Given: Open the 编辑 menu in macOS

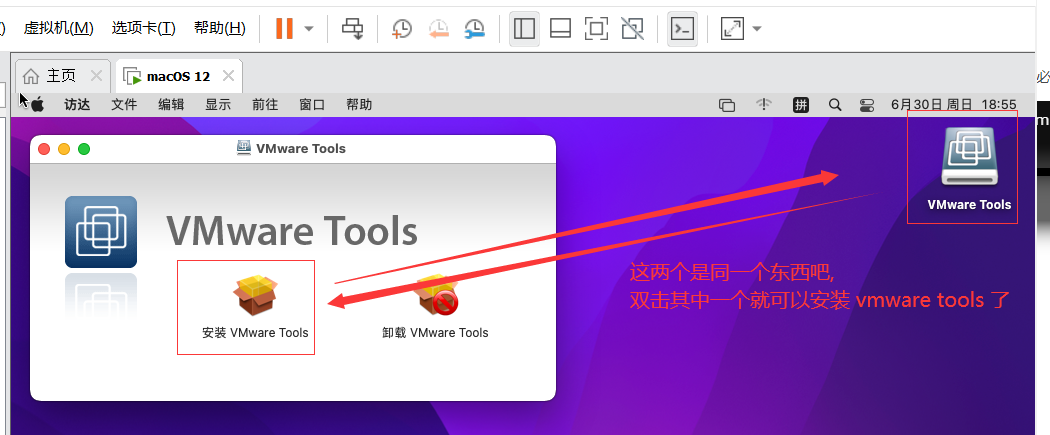Looking at the screenshot, I should 171,104.
